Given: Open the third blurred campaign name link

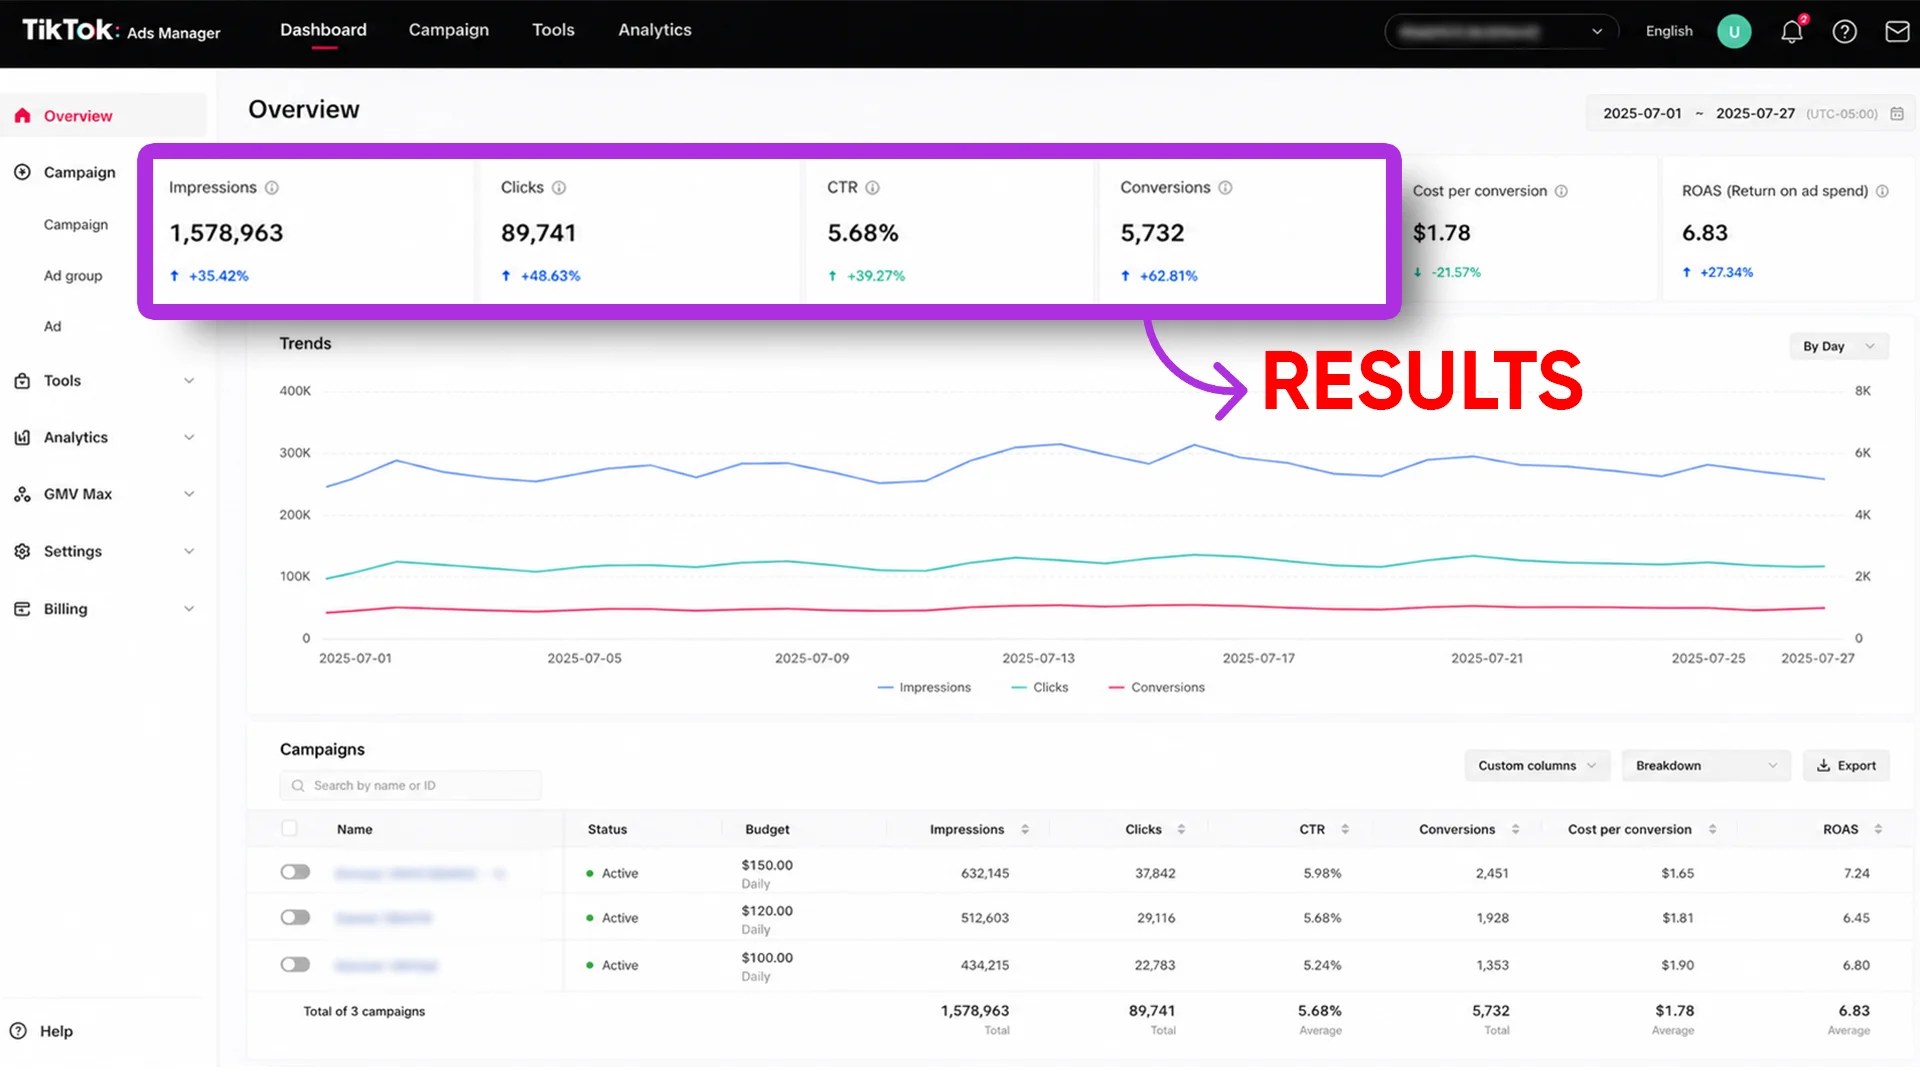Looking at the screenshot, I should 386,965.
